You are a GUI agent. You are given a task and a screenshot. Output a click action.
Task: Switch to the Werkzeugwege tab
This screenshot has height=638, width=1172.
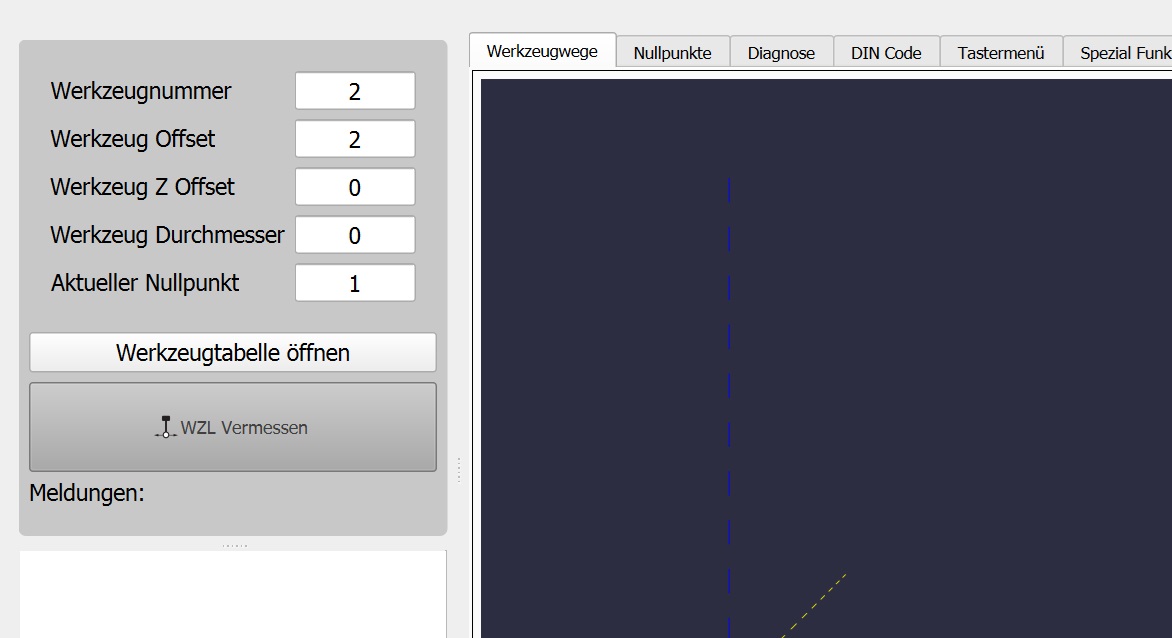click(x=542, y=51)
